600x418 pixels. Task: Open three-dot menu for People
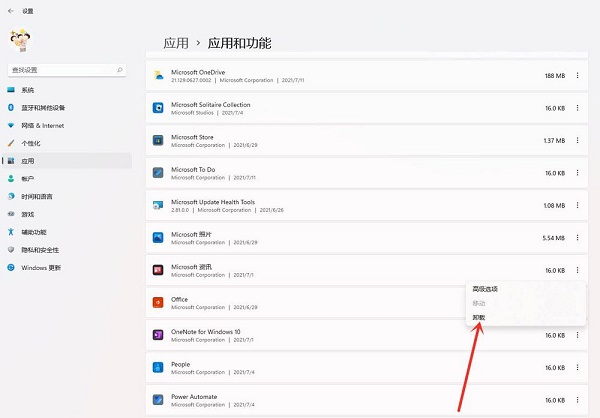pos(577,367)
